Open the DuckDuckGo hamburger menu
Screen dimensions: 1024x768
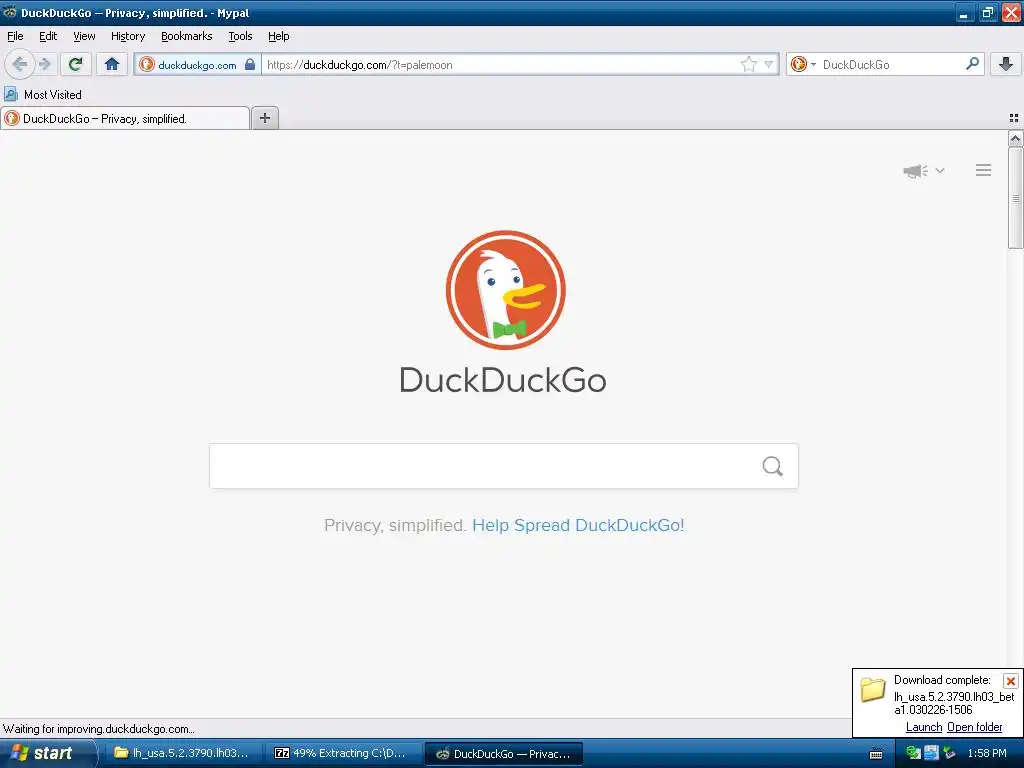point(984,170)
